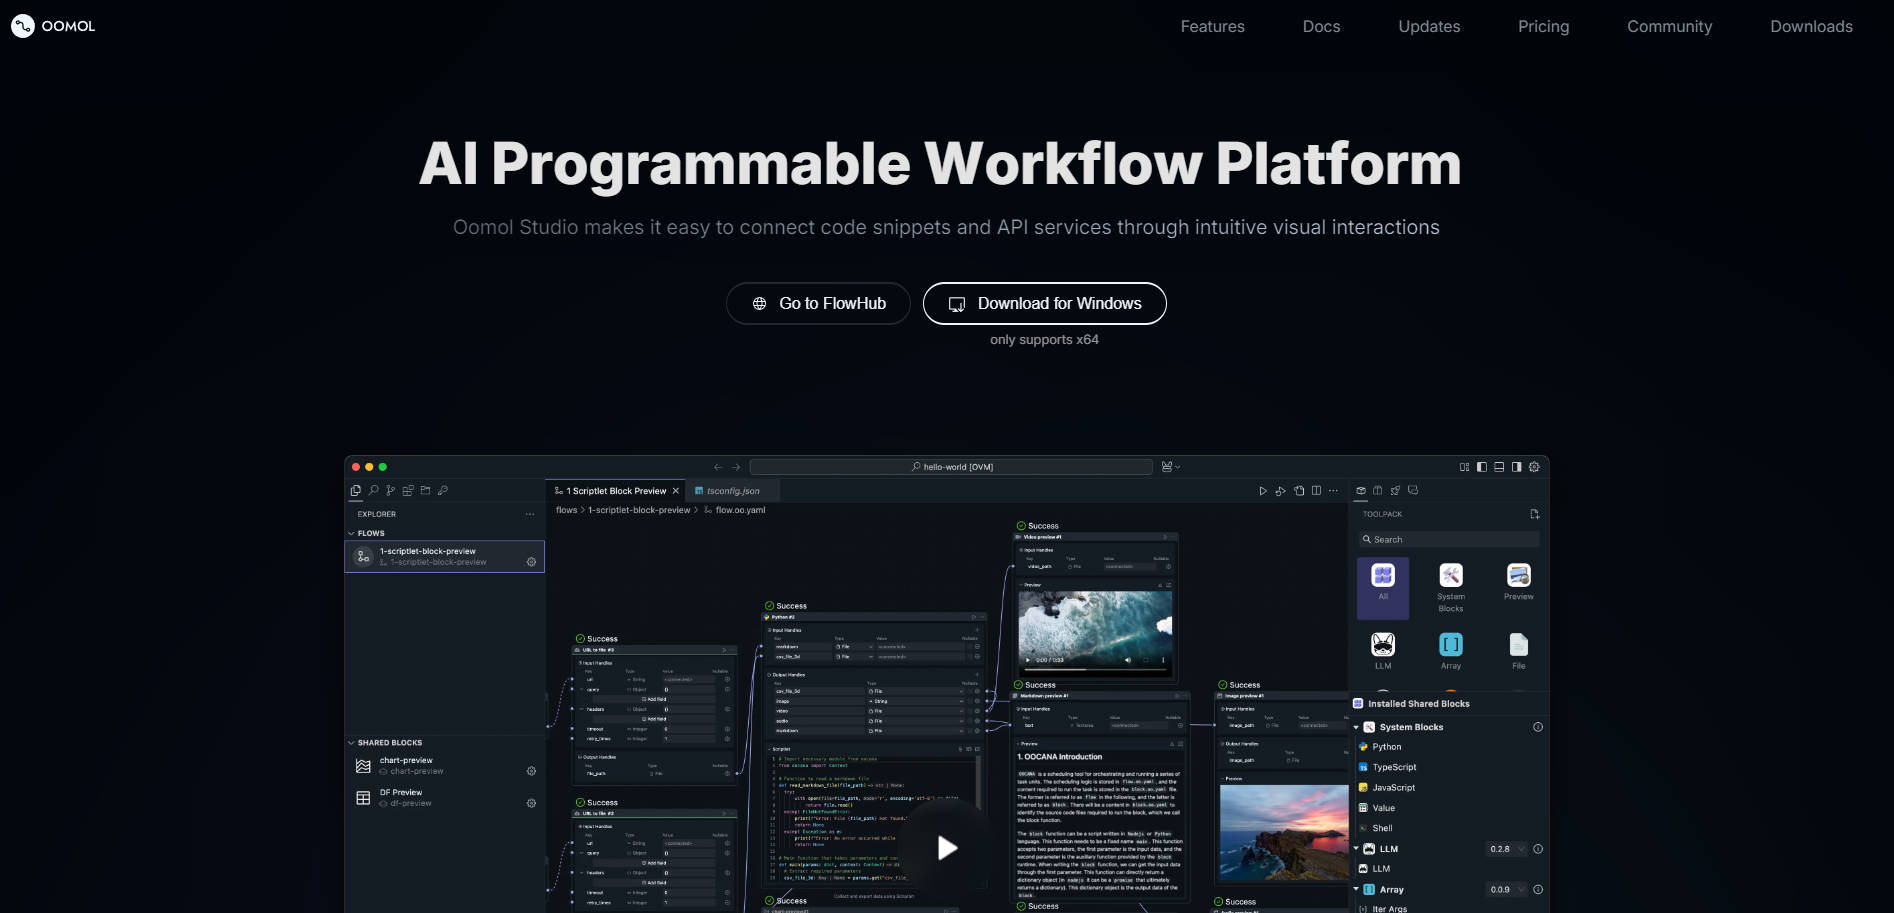Switch to the tsconfig.json tab
This screenshot has height=913, width=1894.
(732, 491)
